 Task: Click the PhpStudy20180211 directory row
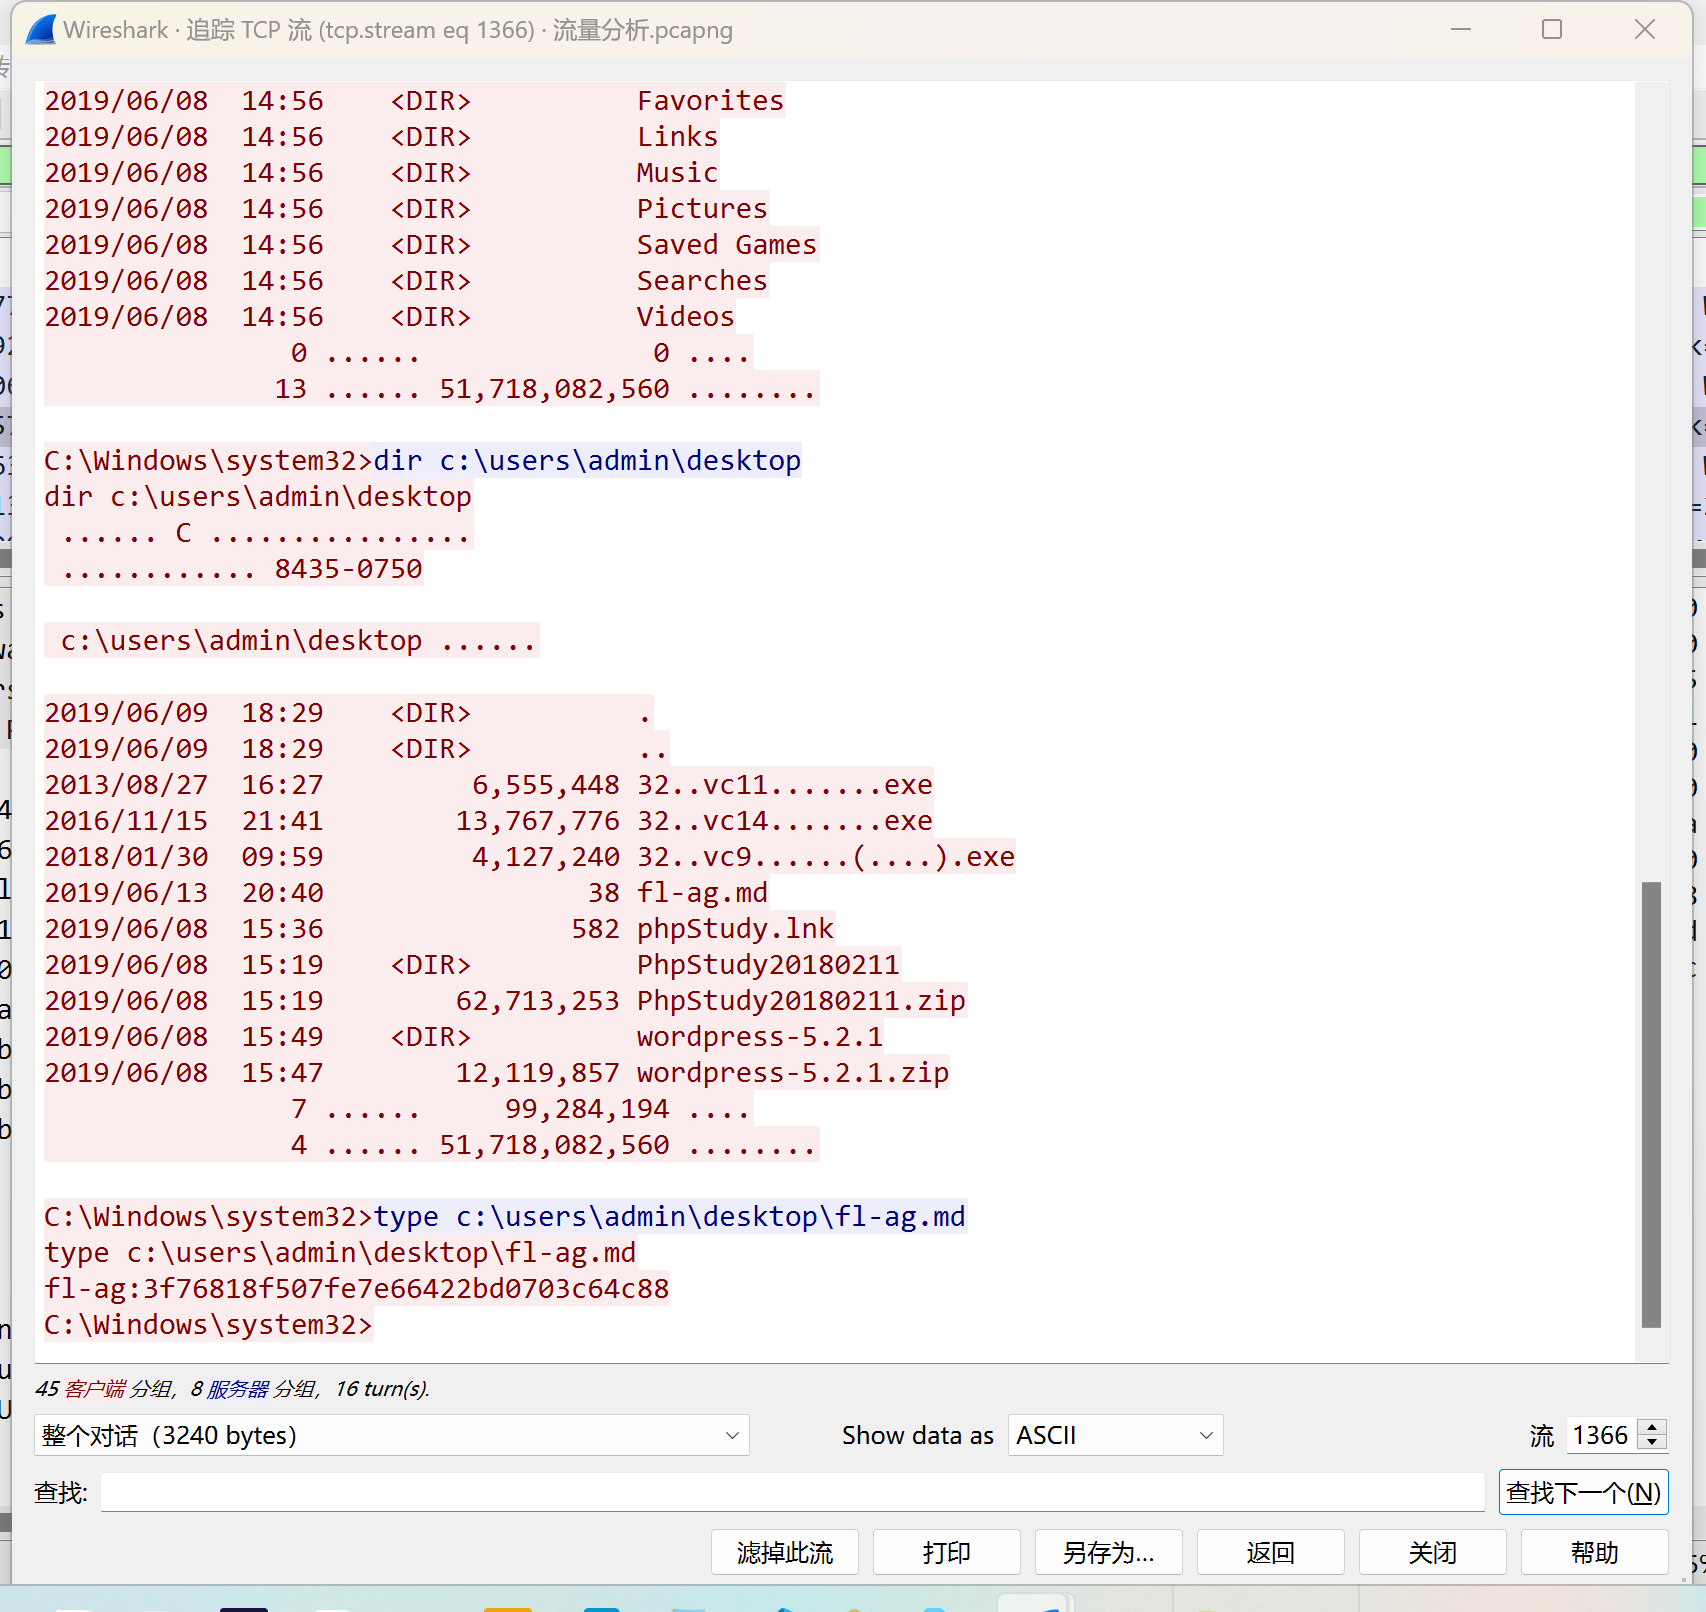point(472,964)
